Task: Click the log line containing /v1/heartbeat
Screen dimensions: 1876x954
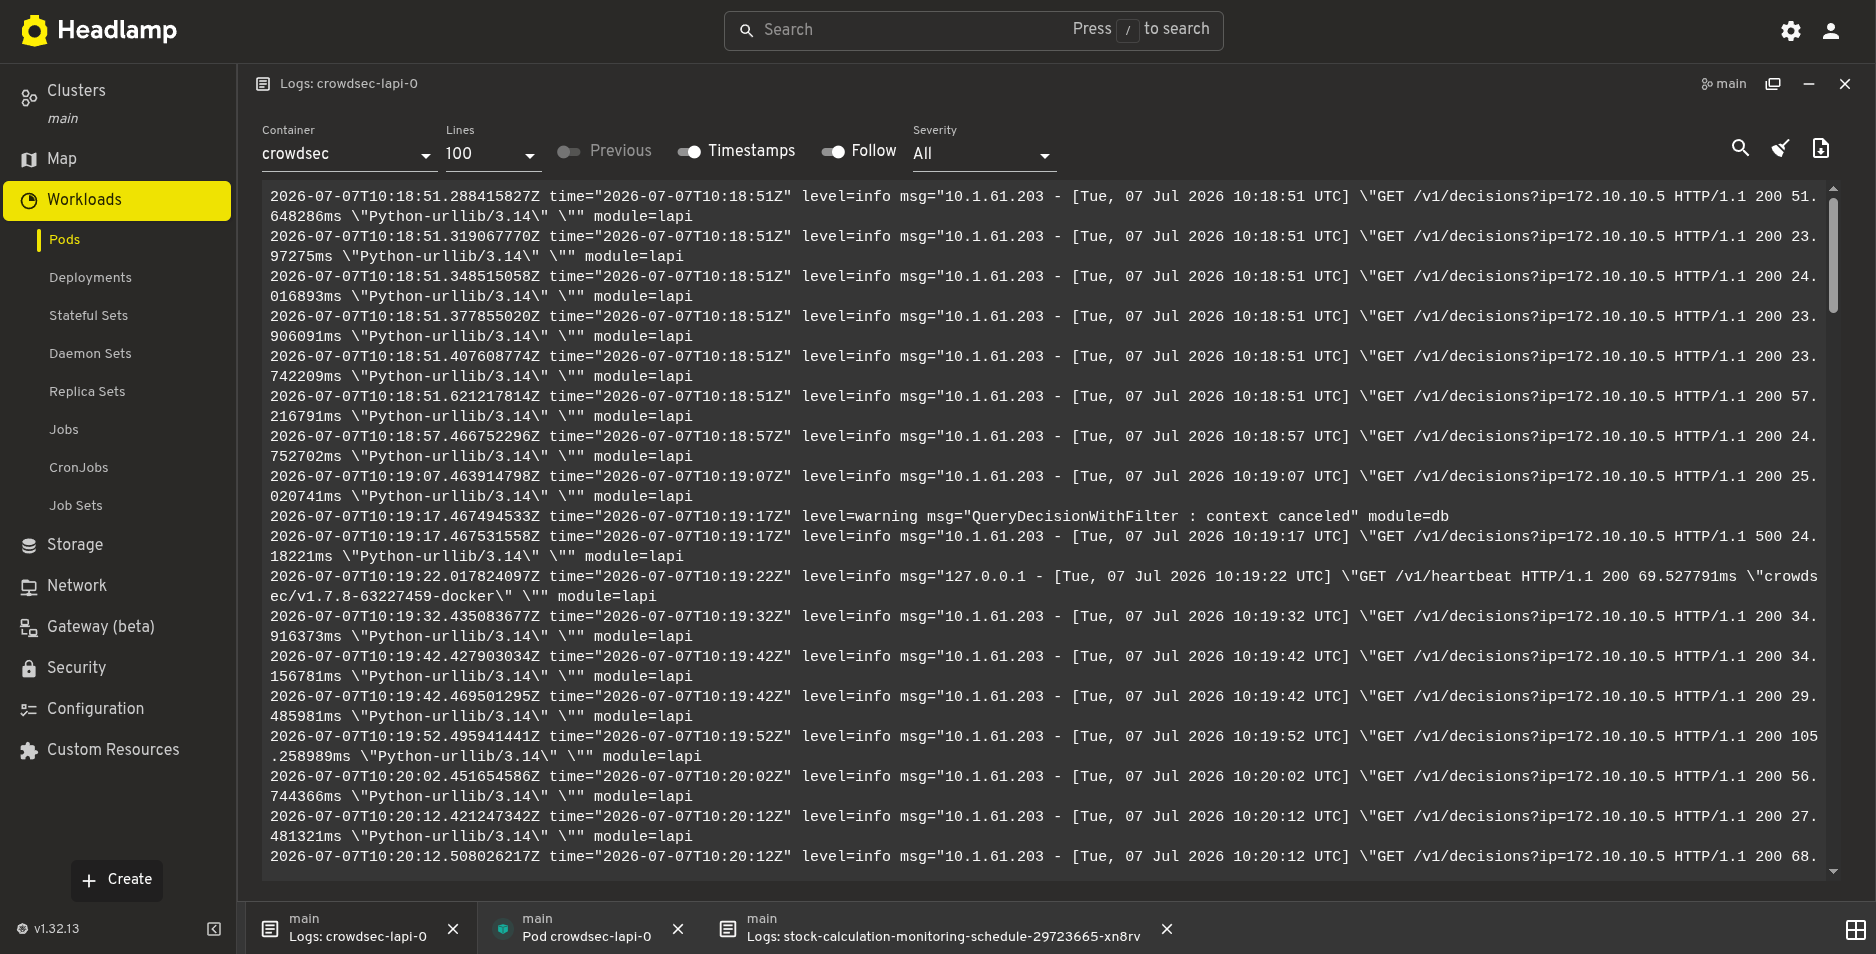Action: [x=1044, y=587]
